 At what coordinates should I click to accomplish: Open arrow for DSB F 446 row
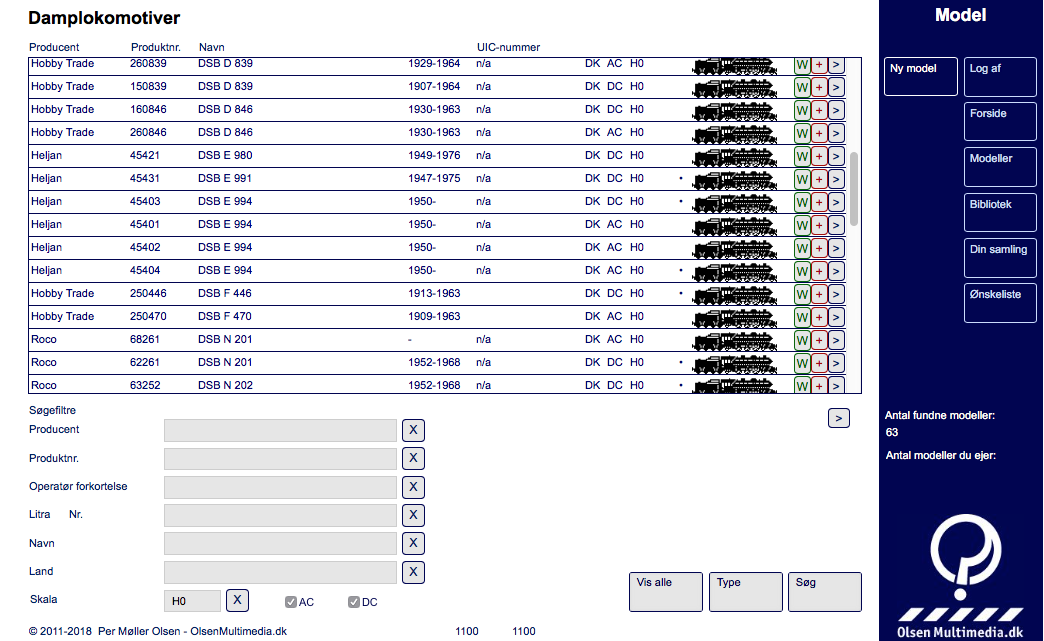[x=836, y=294]
